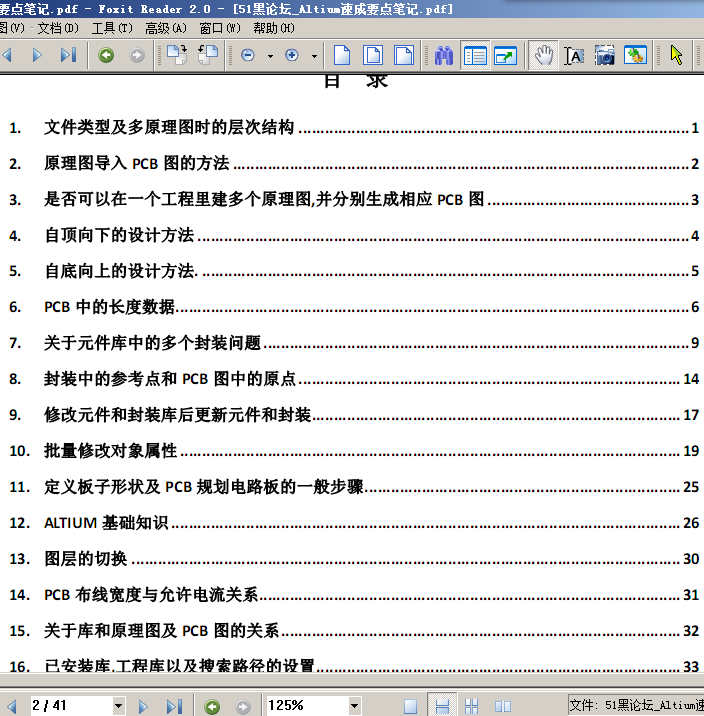Screen dimensions: 704x716
Task: Open table of contents entry PCB 中的长度数据
Action: coord(110,307)
